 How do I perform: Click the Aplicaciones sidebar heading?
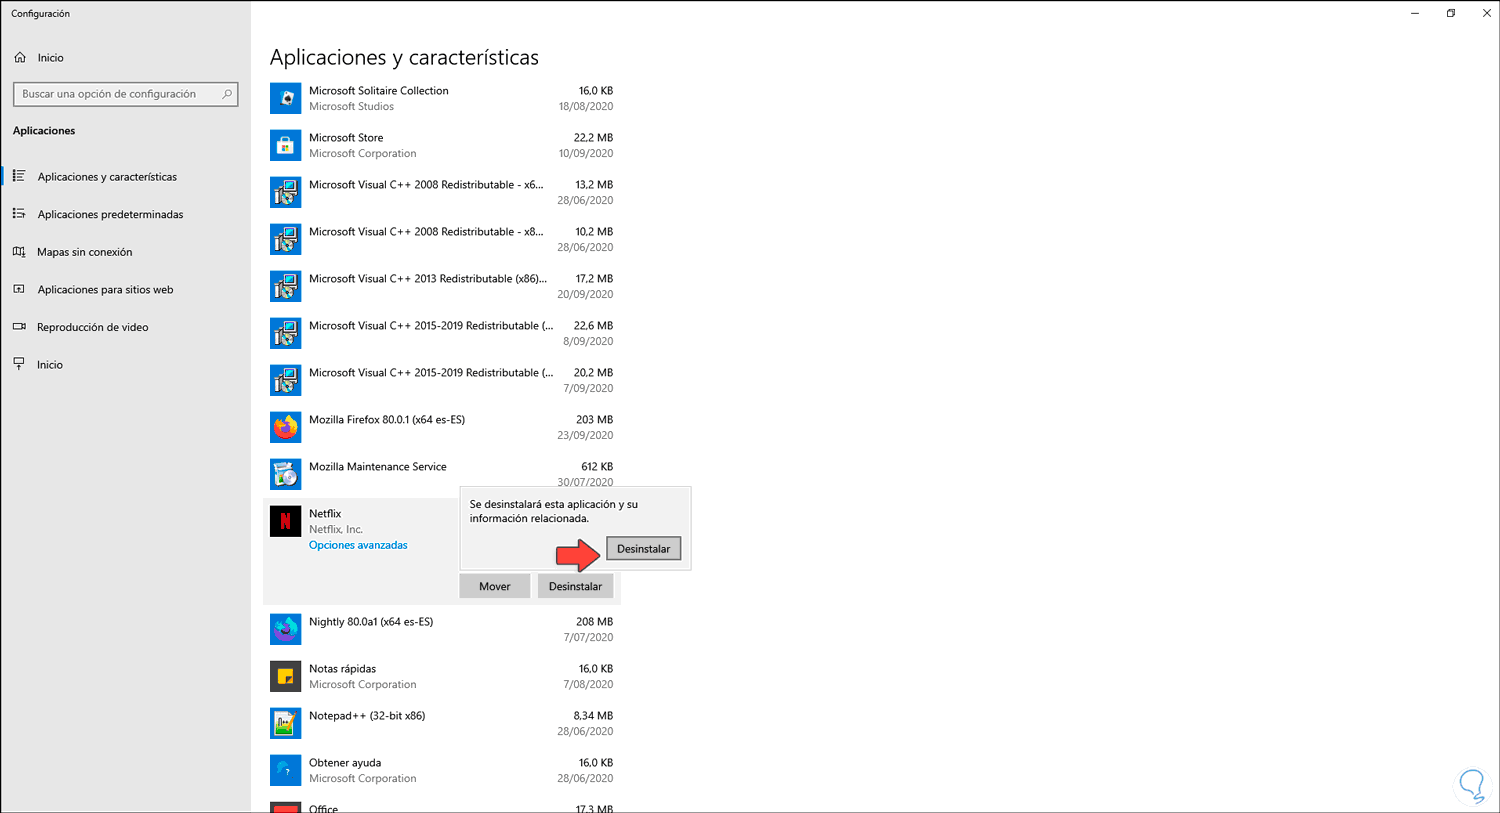(x=44, y=131)
